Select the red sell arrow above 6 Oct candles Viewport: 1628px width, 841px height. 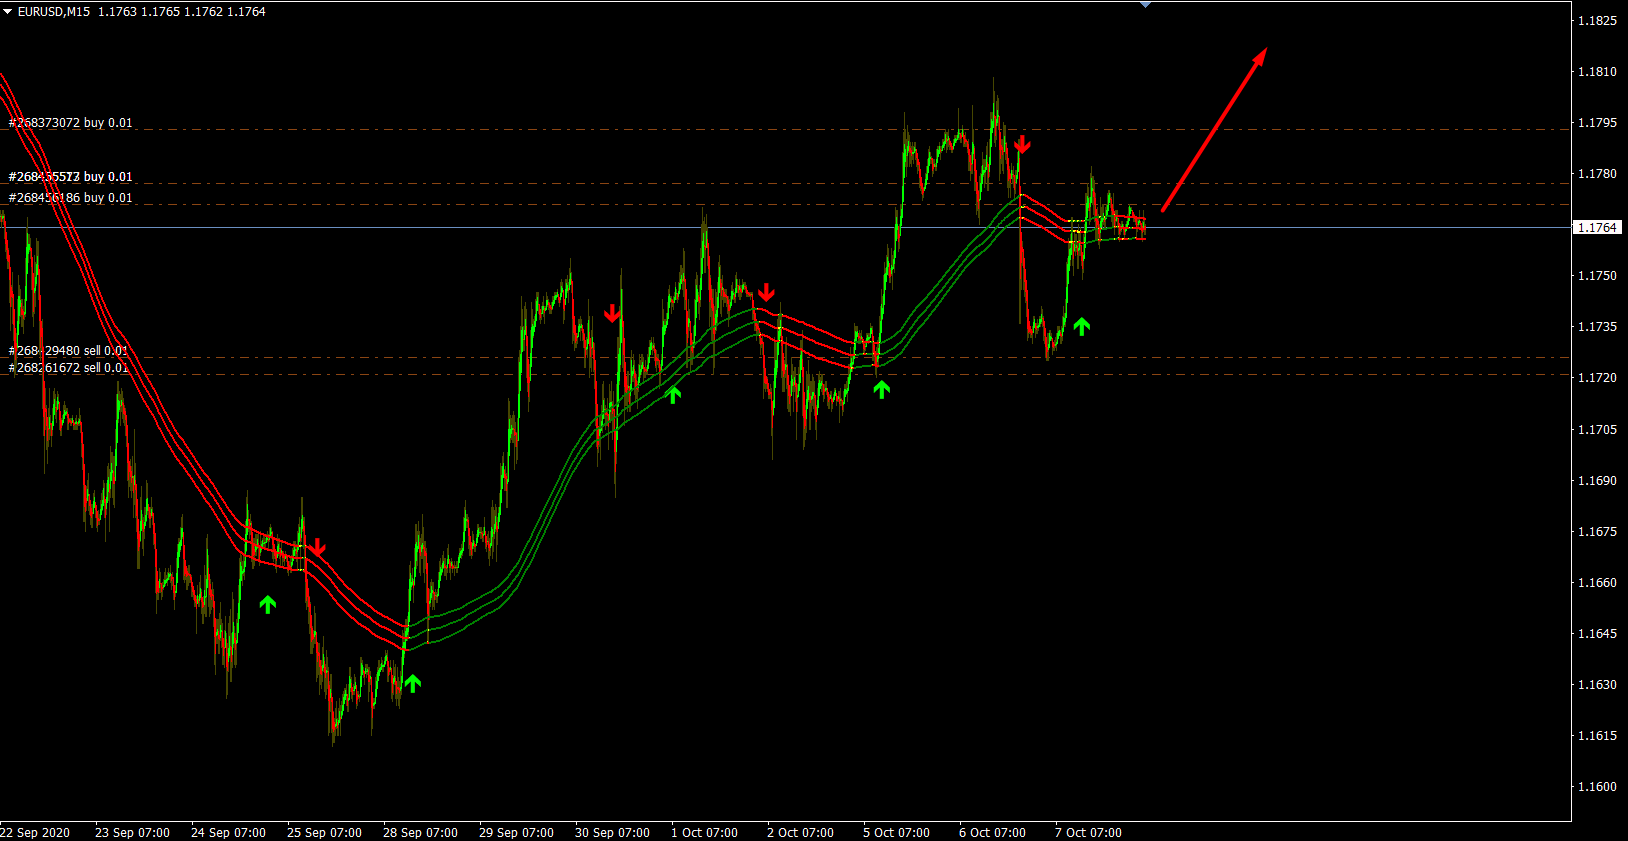[x=1021, y=145]
